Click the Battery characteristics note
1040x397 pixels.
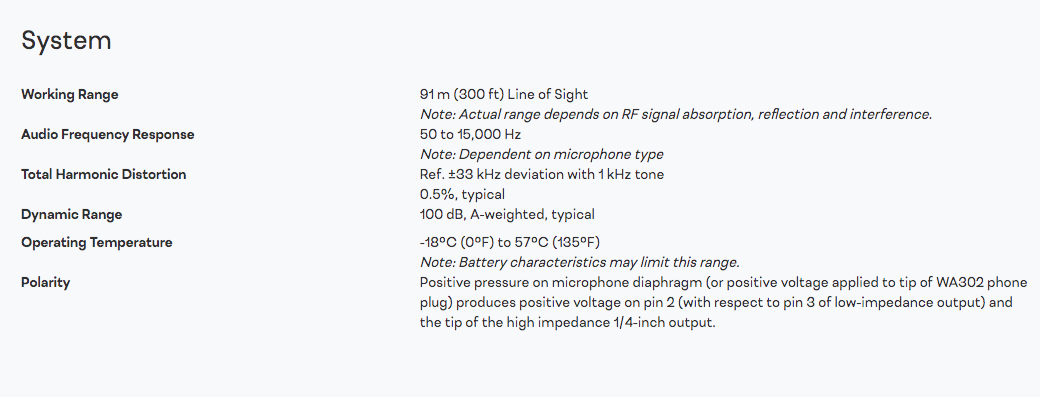click(580, 262)
